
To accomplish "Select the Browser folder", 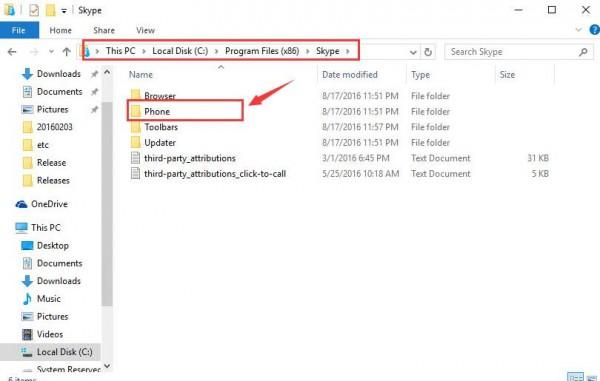I will tap(160, 96).
